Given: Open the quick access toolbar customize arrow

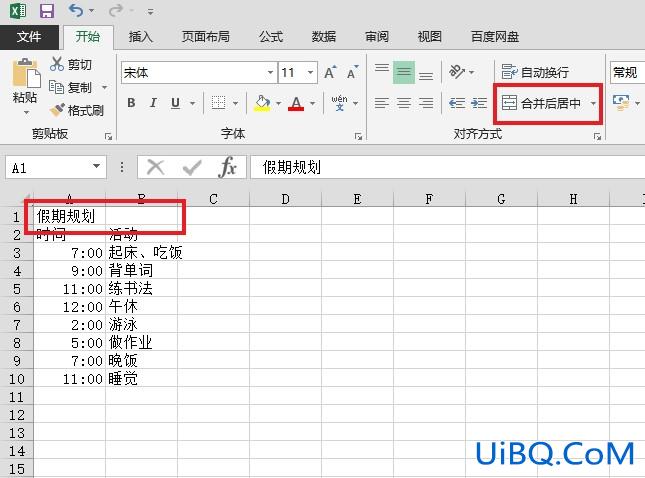Looking at the screenshot, I should pyautogui.click(x=151, y=12).
